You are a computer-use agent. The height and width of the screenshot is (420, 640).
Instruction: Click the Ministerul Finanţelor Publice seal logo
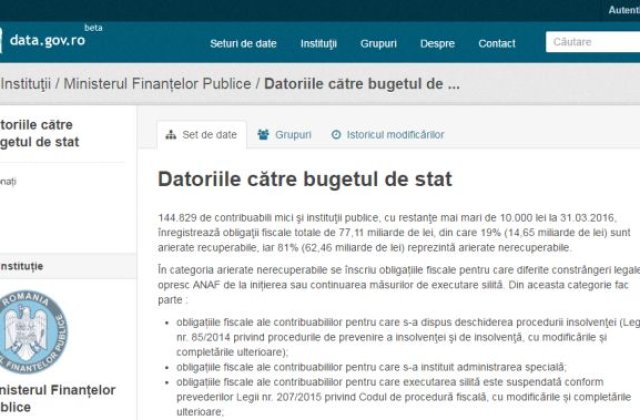pos(33,331)
